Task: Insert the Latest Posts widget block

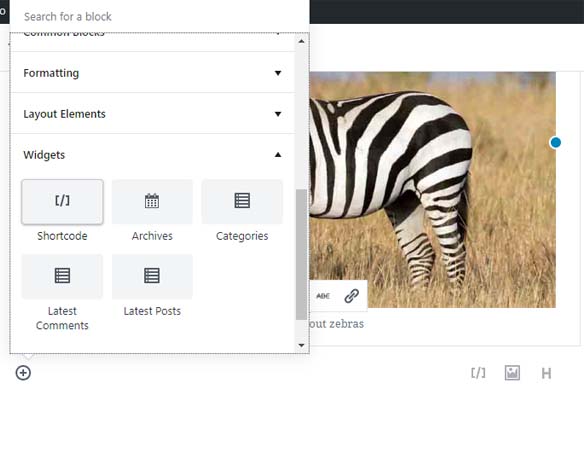Action: coord(152,286)
